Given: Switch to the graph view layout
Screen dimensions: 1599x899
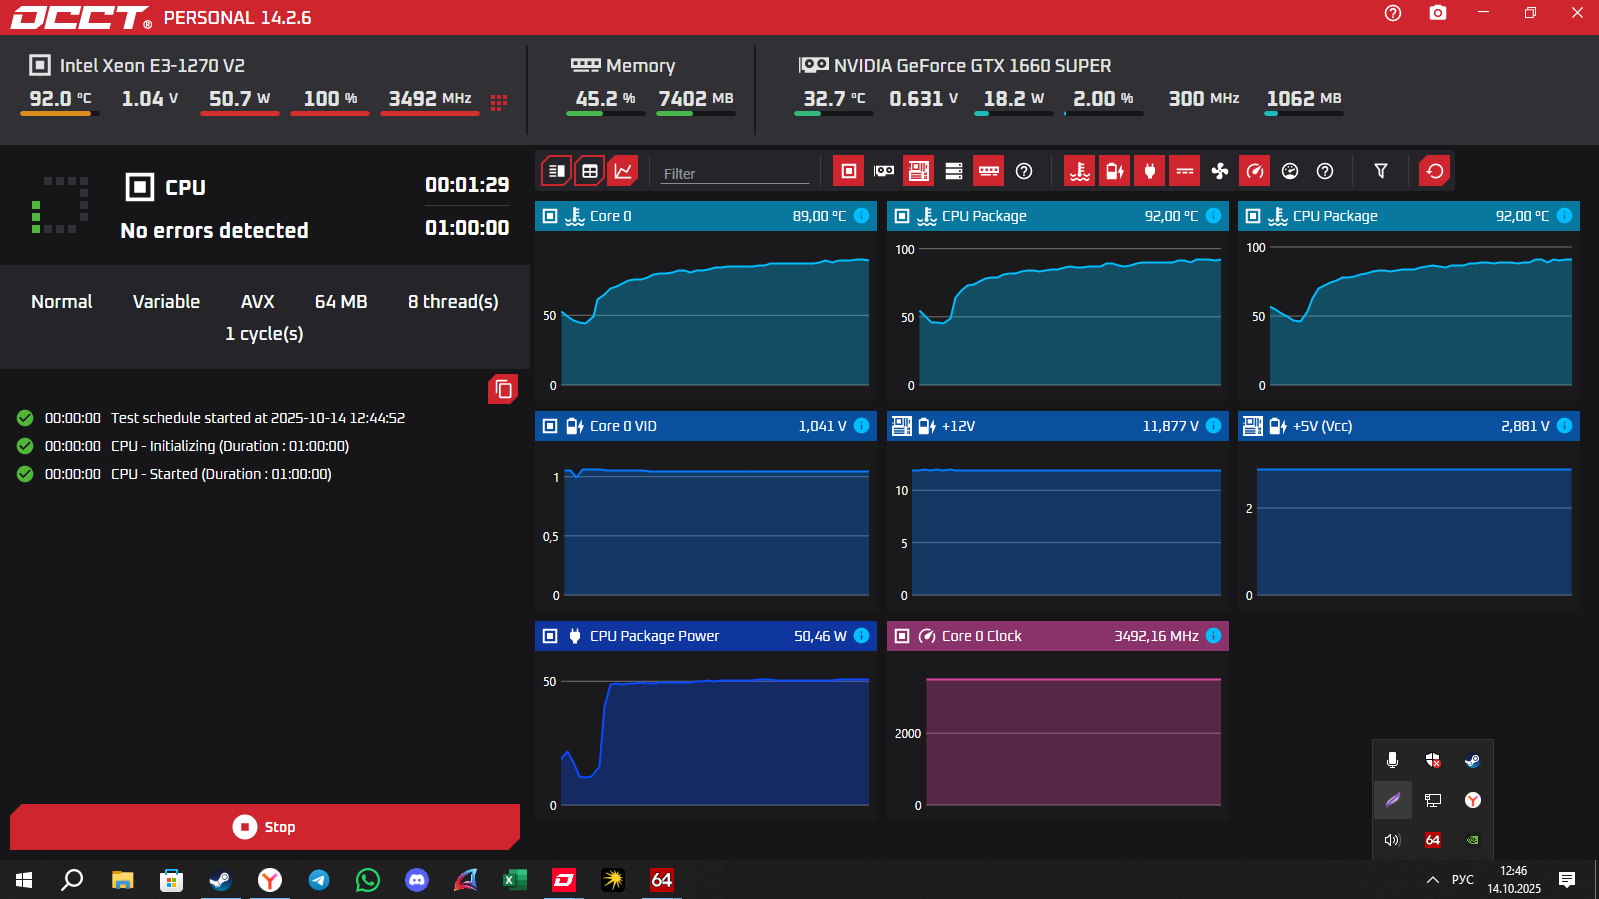Looking at the screenshot, I should (623, 171).
